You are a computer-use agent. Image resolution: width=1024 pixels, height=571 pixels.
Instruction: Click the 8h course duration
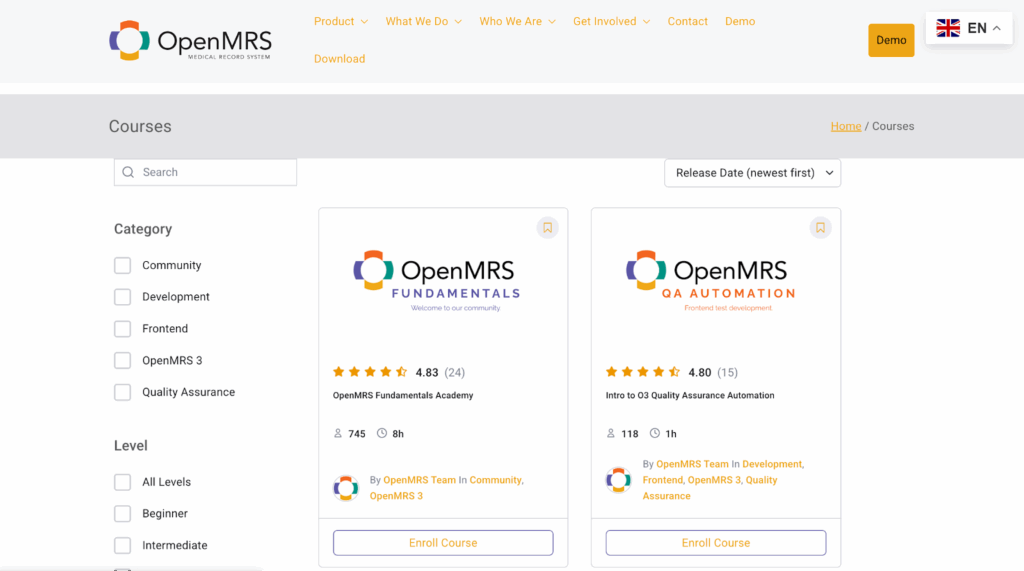398,434
